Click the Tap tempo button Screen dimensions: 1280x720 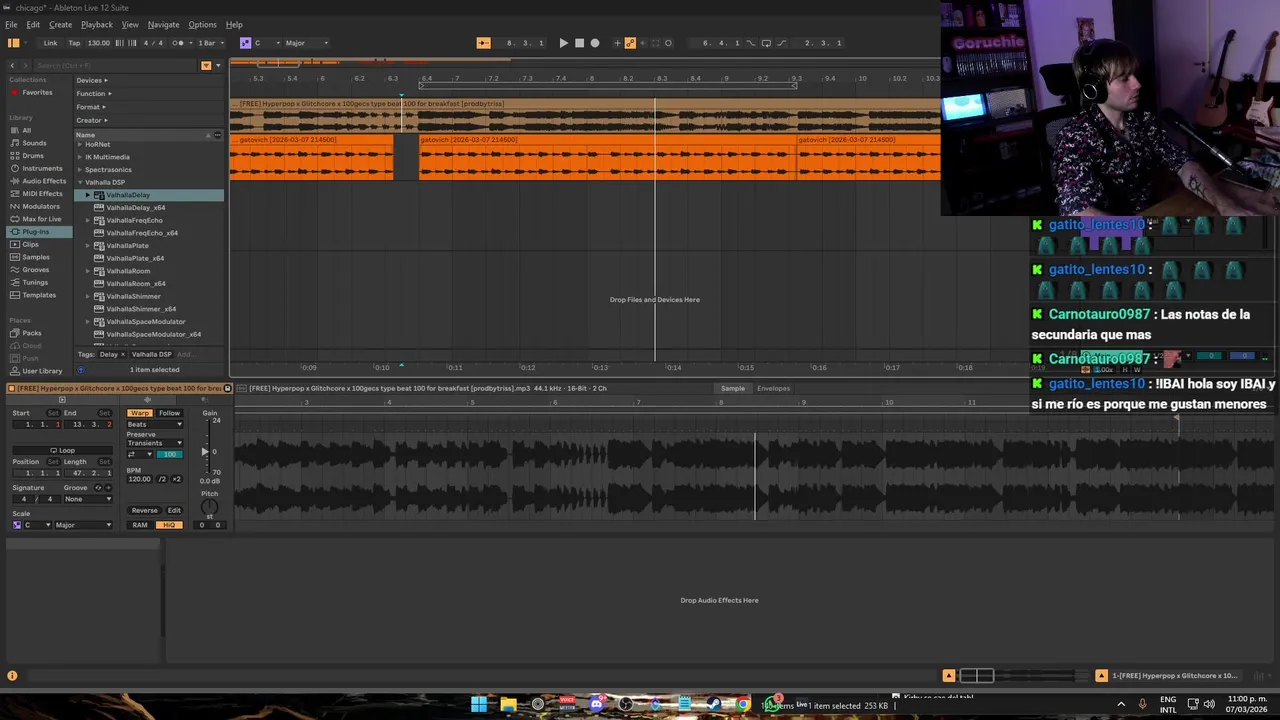click(74, 43)
